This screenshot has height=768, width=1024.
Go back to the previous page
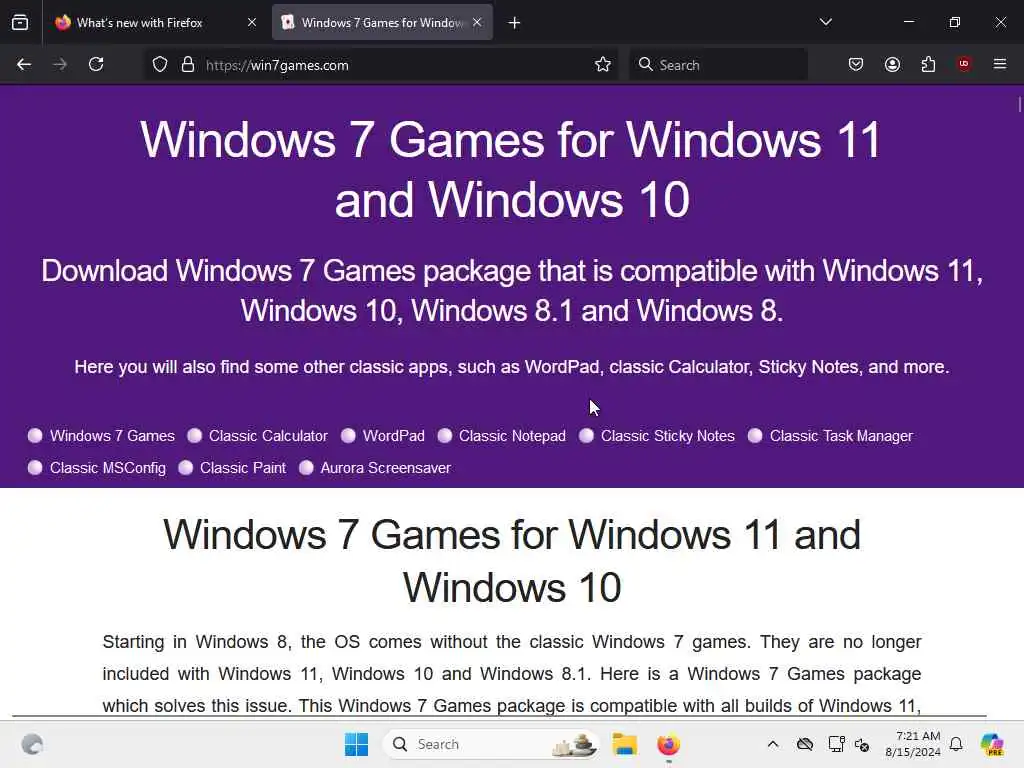(x=24, y=65)
